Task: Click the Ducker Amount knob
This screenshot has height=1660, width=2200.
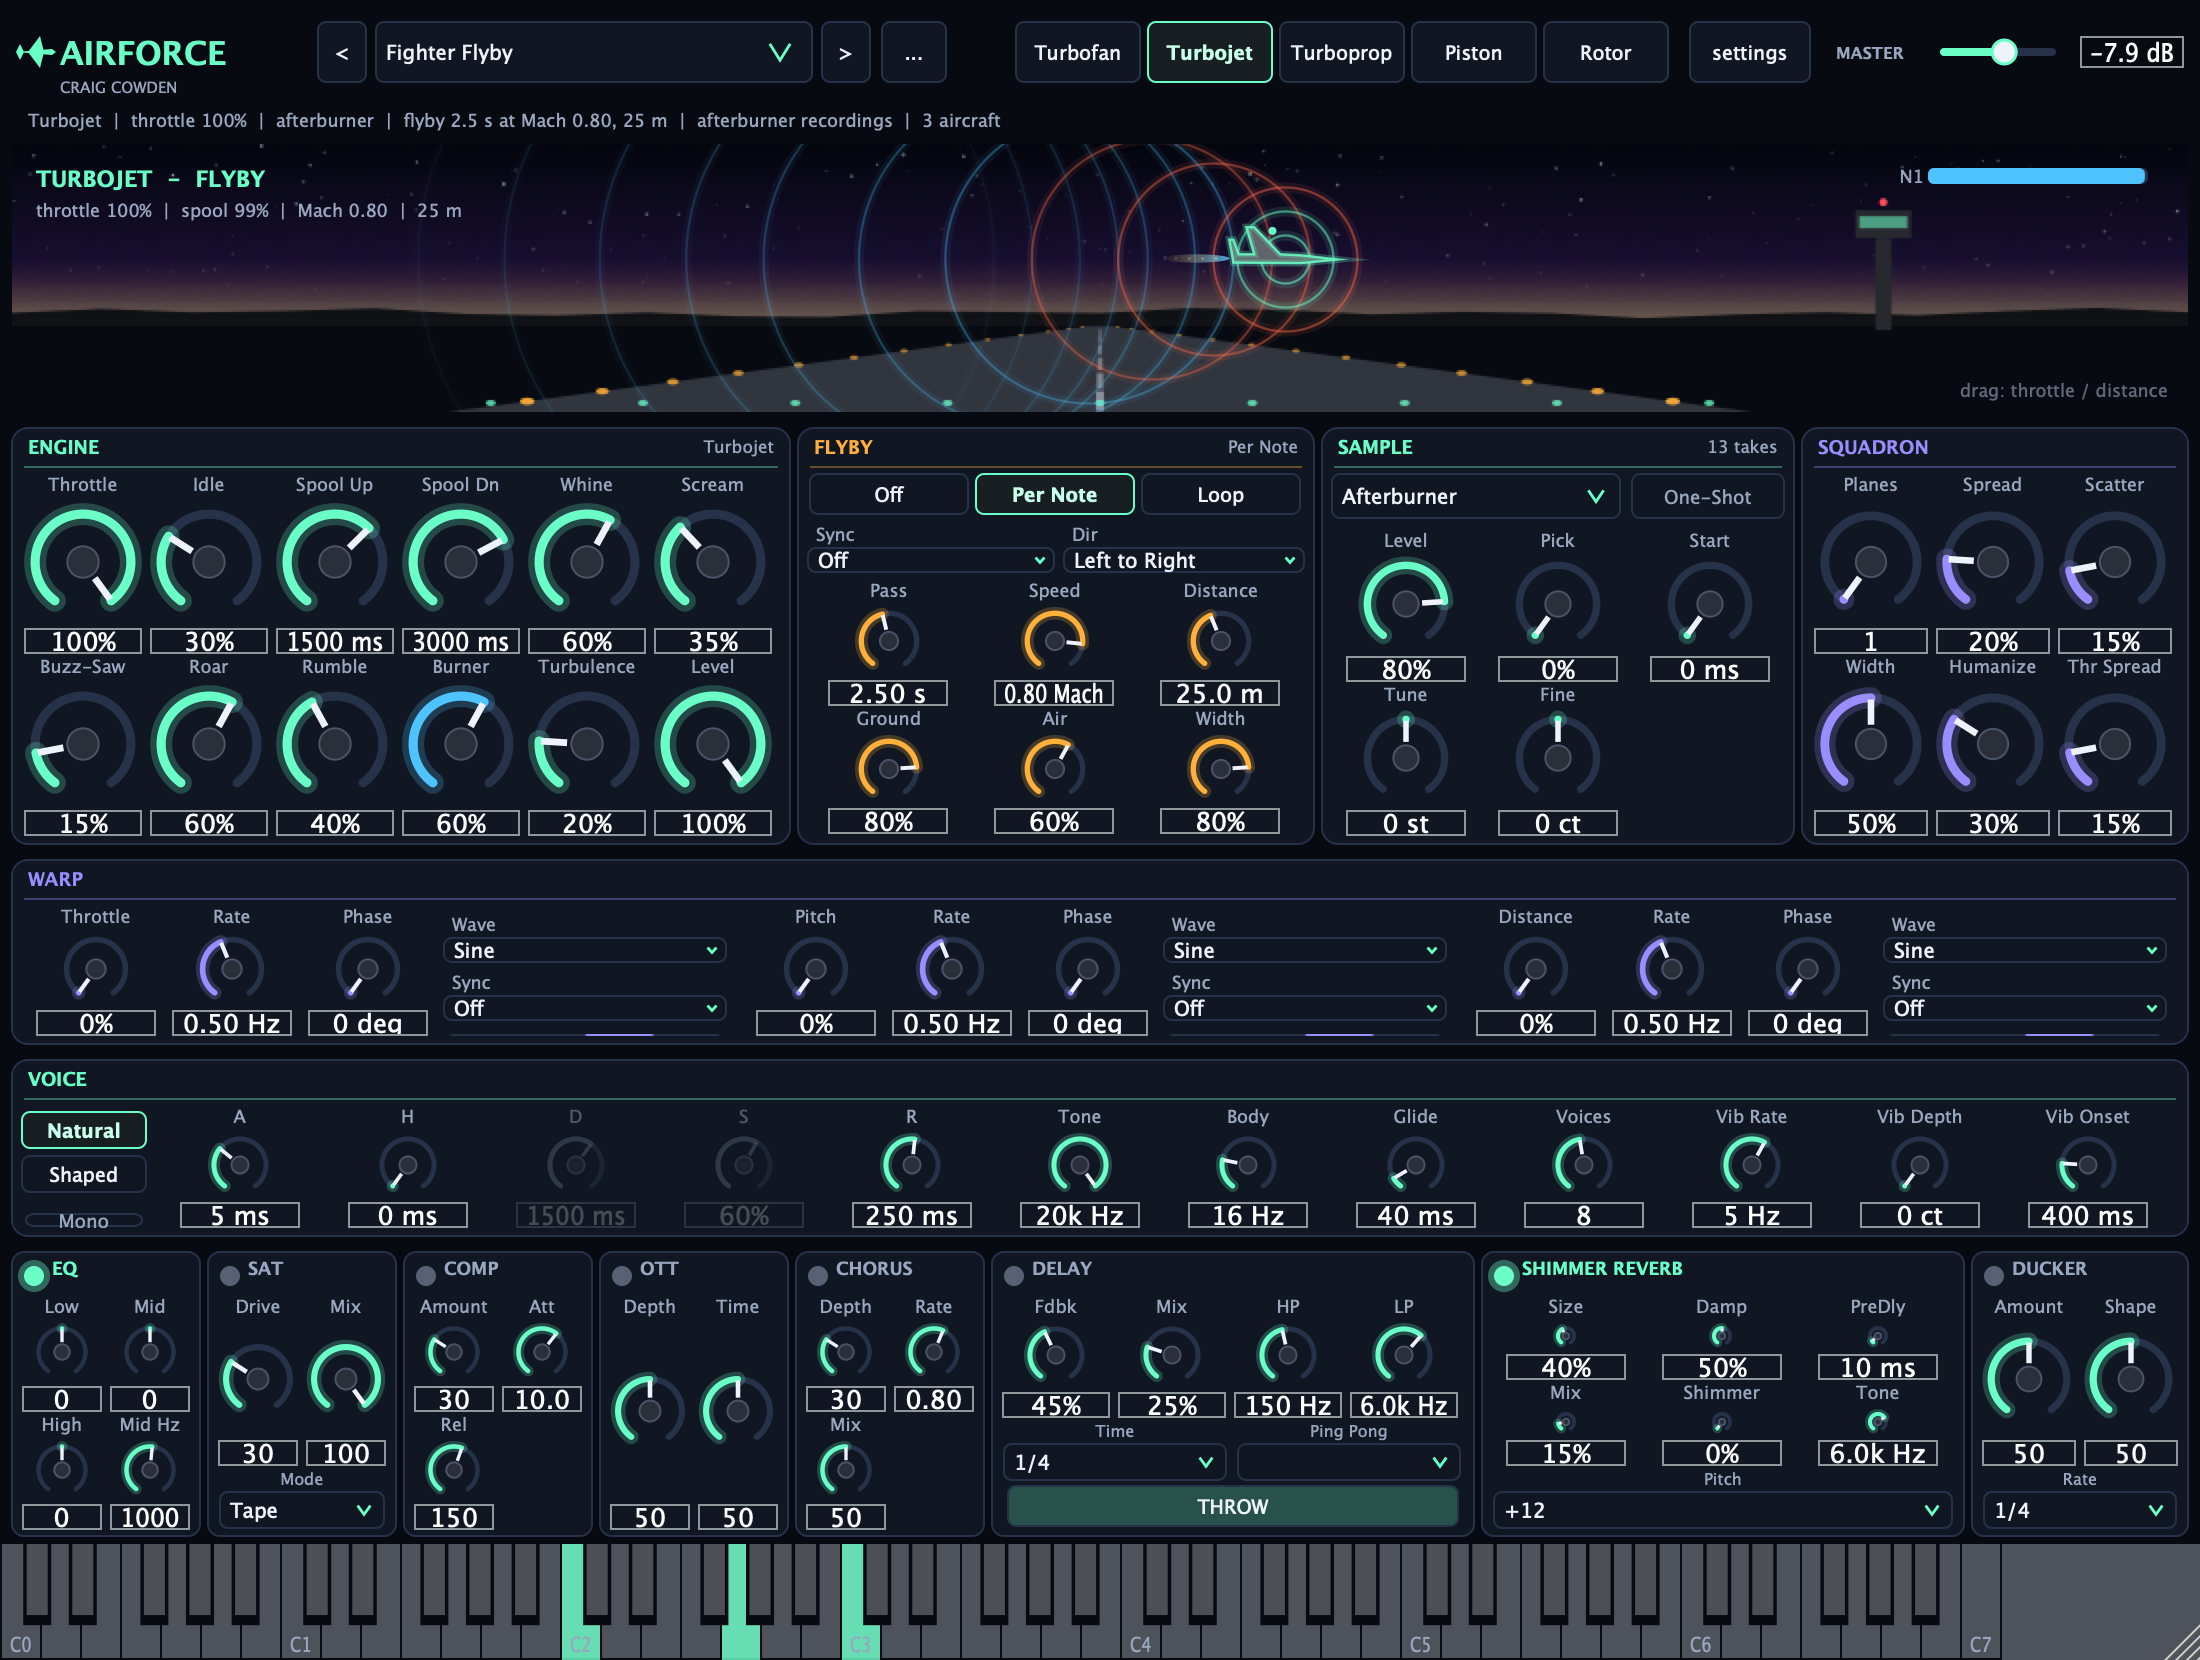Action: tap(2028, 1379)
